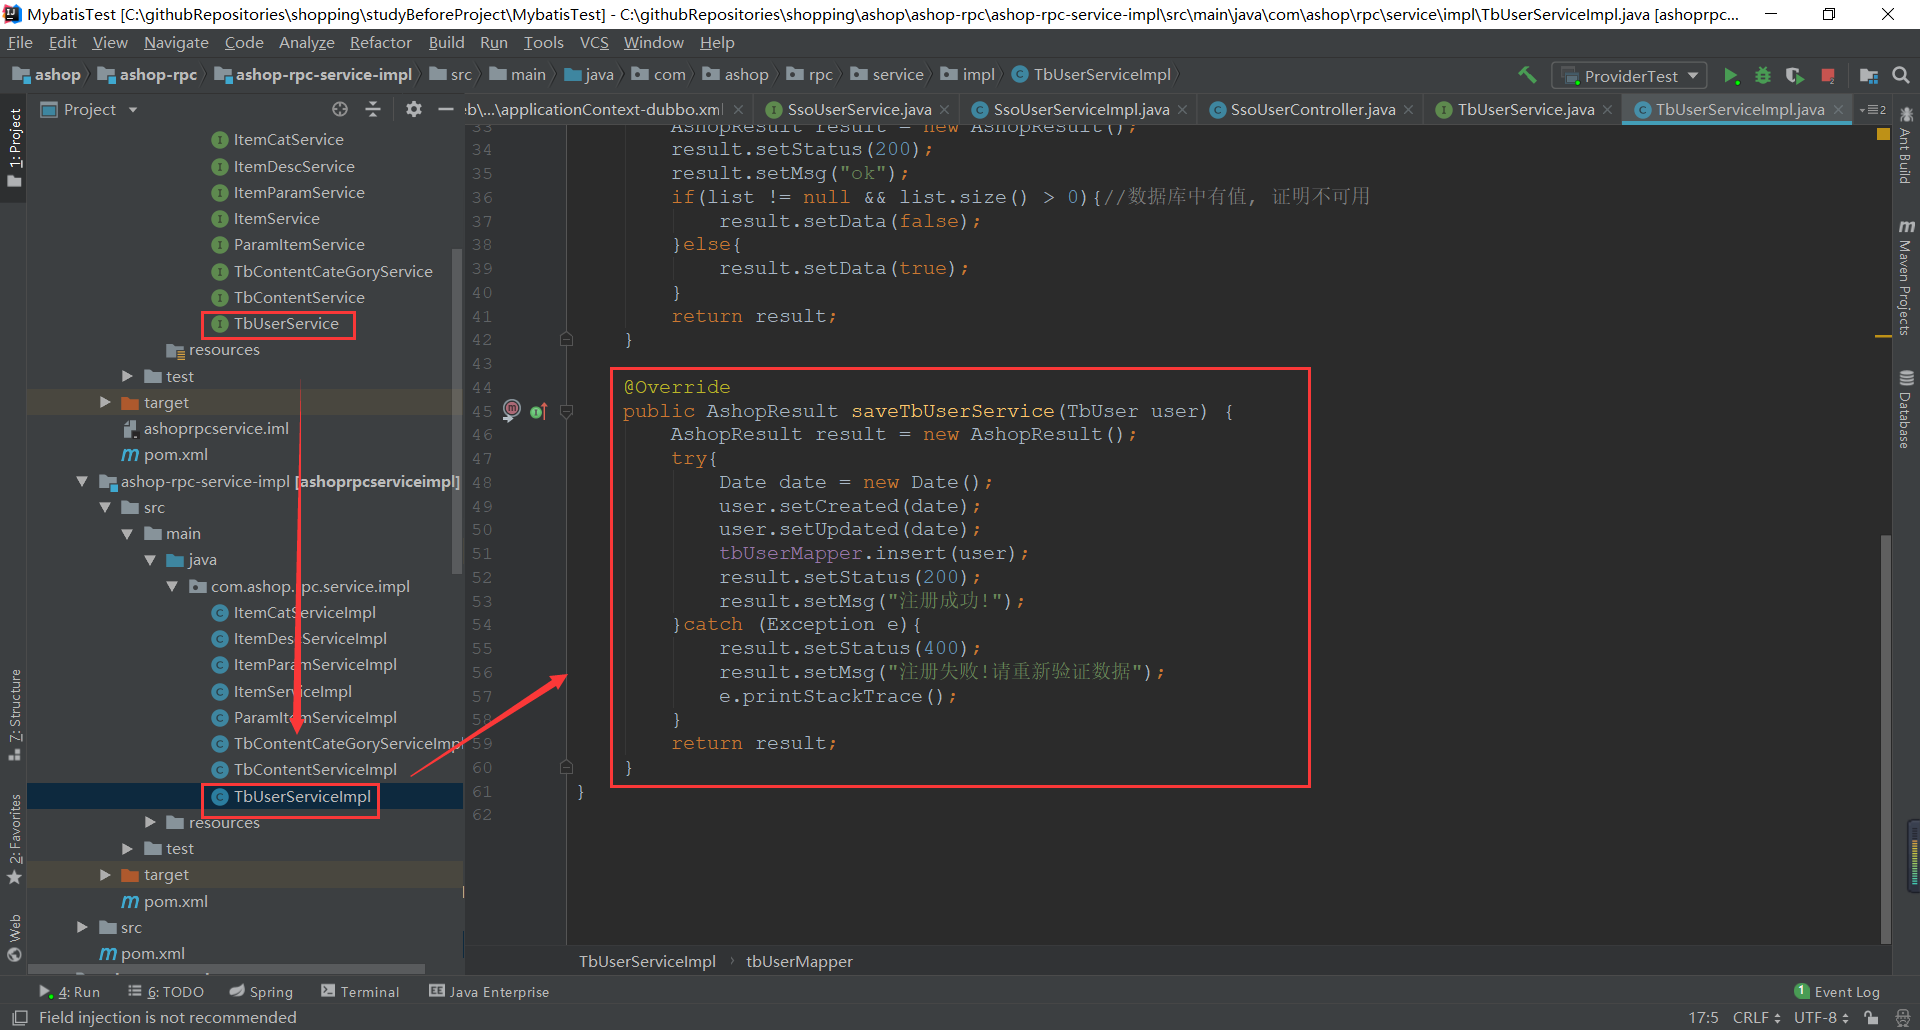The image size is (1920, 1030).
Task: Open ProviderTest run configuration dropdown
Action: 1630,76
